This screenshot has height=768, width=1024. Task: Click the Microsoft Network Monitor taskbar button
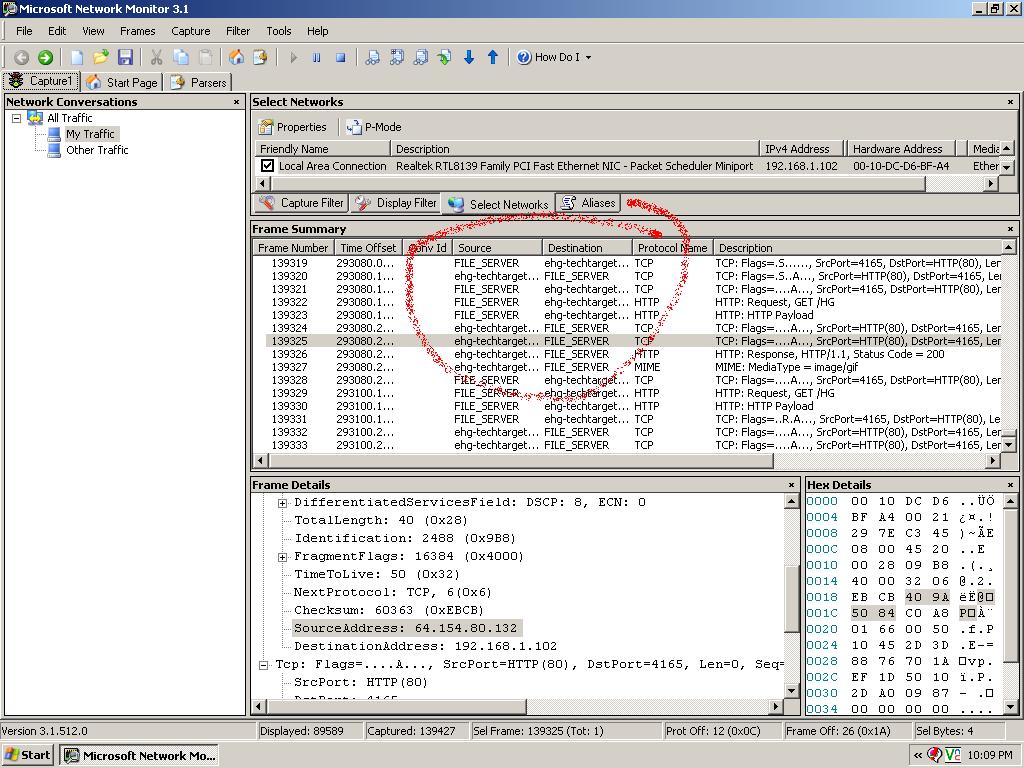140,756
